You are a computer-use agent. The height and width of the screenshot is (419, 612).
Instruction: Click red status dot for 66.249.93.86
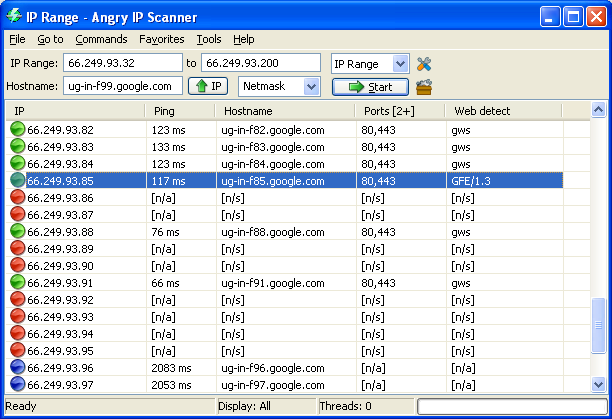[x=17, y=197]
